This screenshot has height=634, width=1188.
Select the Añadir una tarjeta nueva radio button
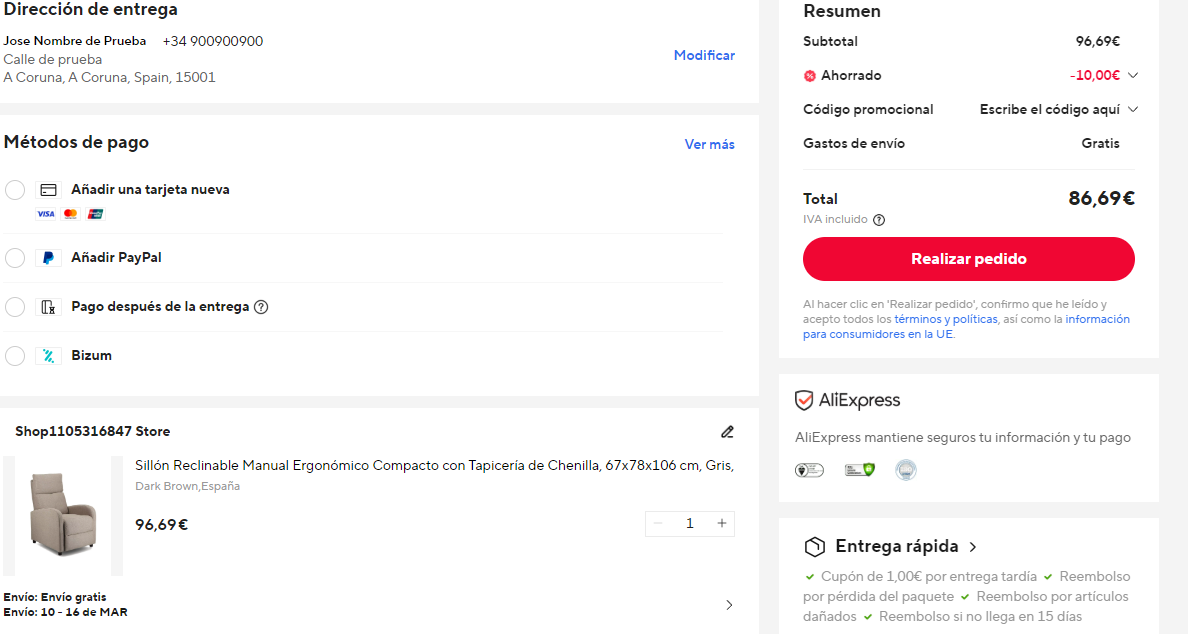coord(15,189)
